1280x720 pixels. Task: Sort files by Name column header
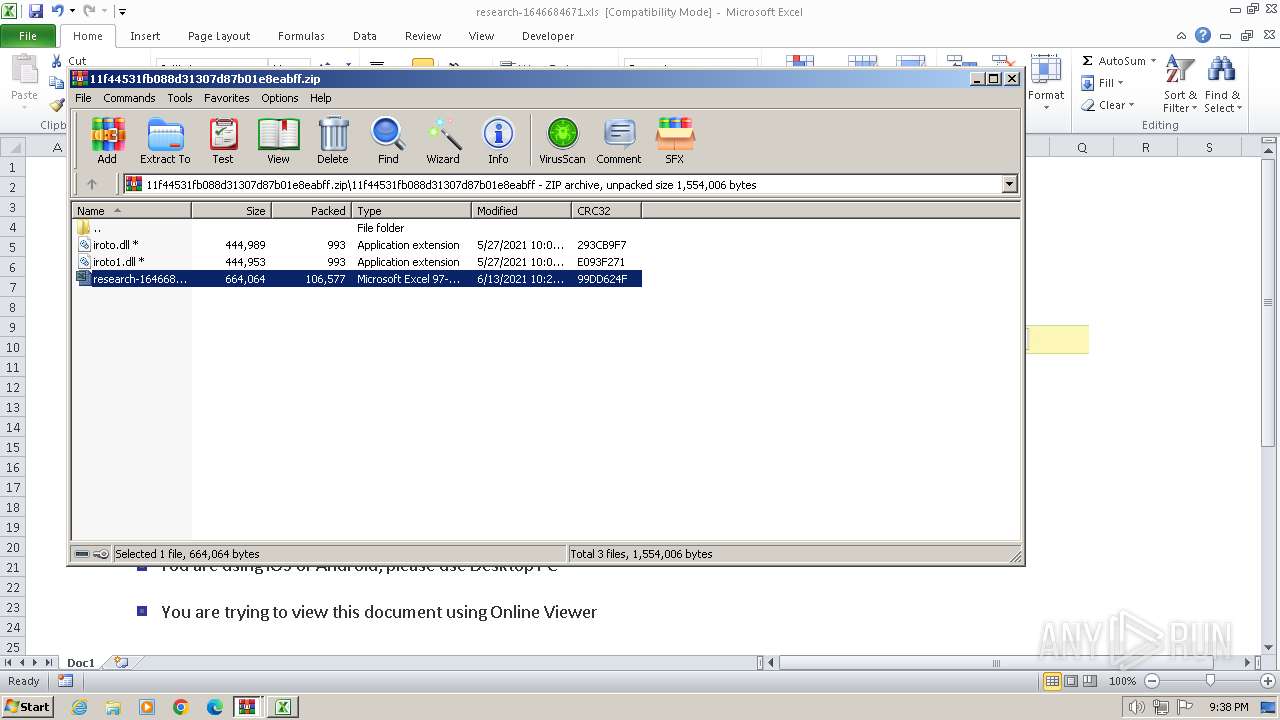[132, 210]
